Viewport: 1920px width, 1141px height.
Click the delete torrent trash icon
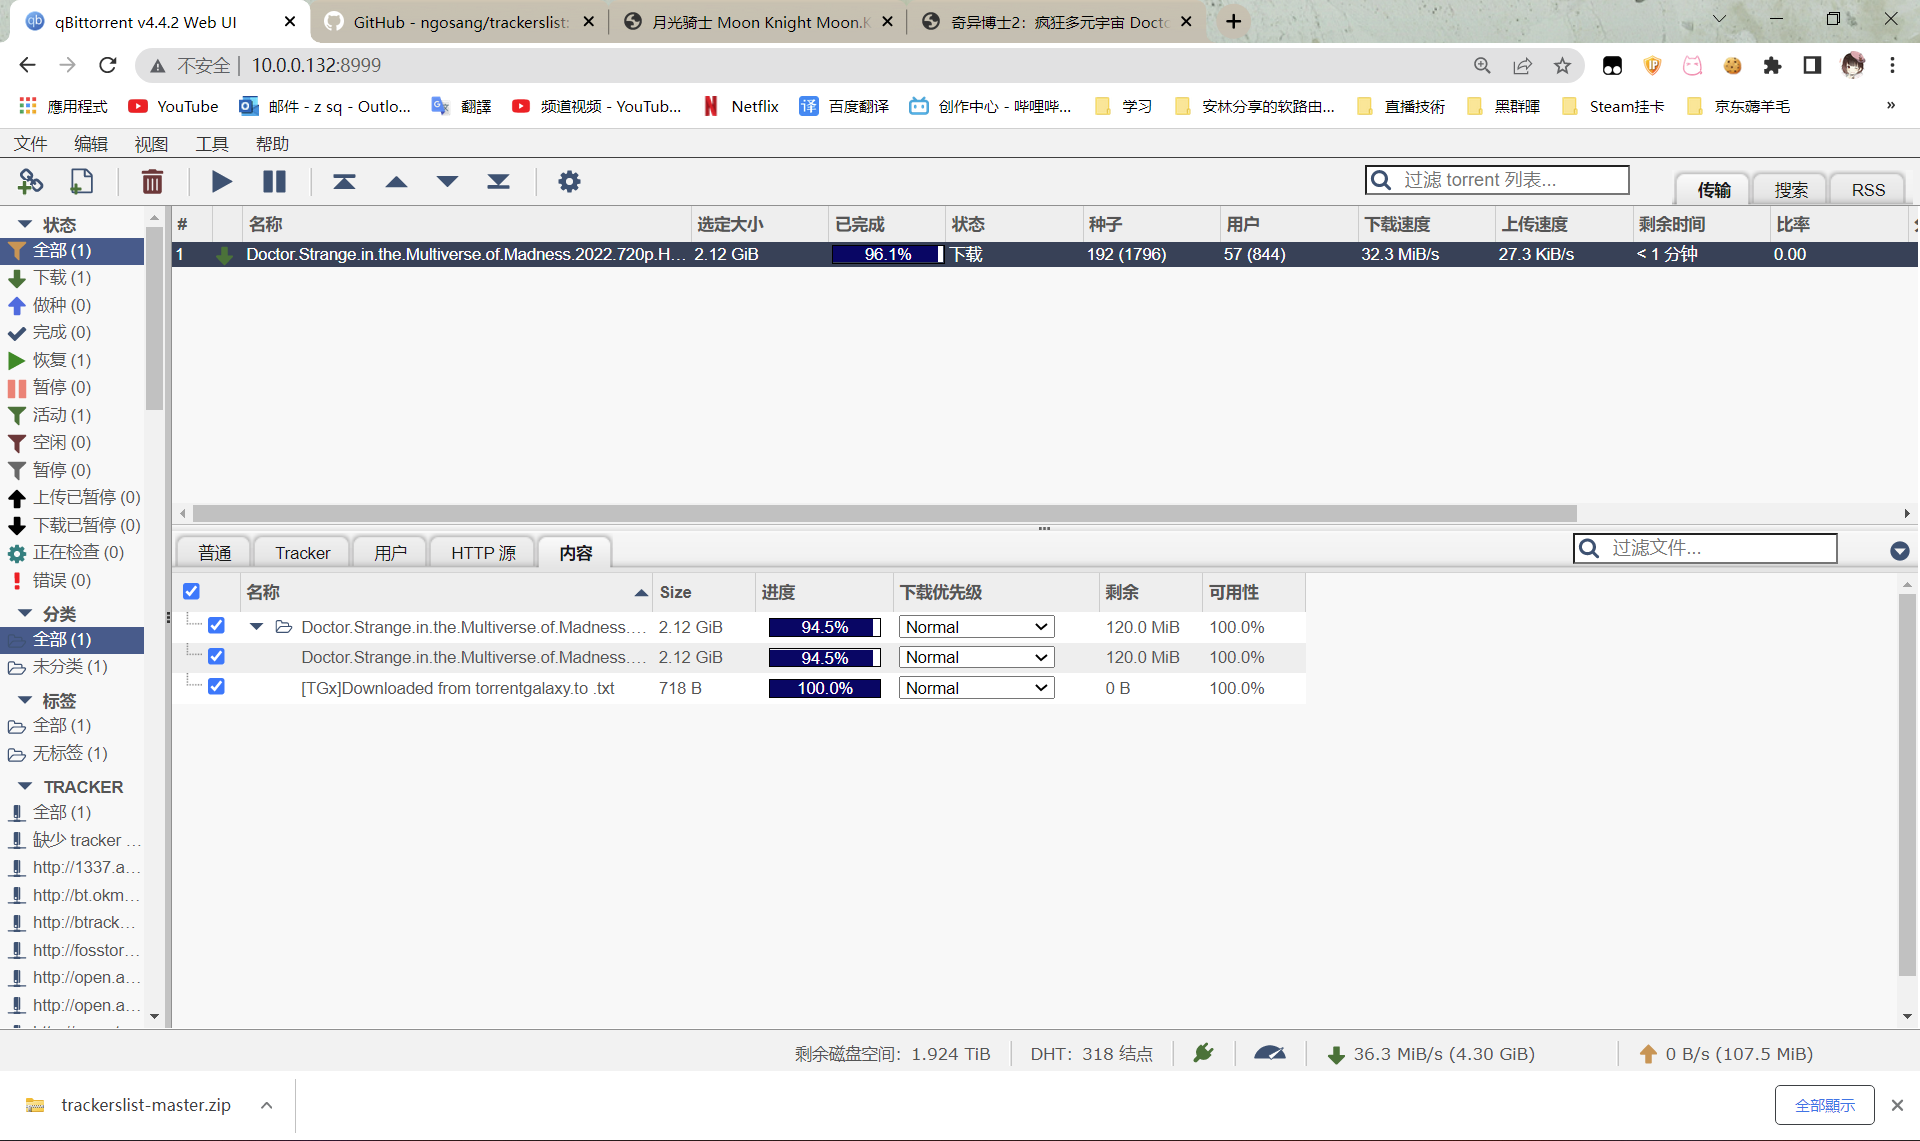click(x=152, y=181)
